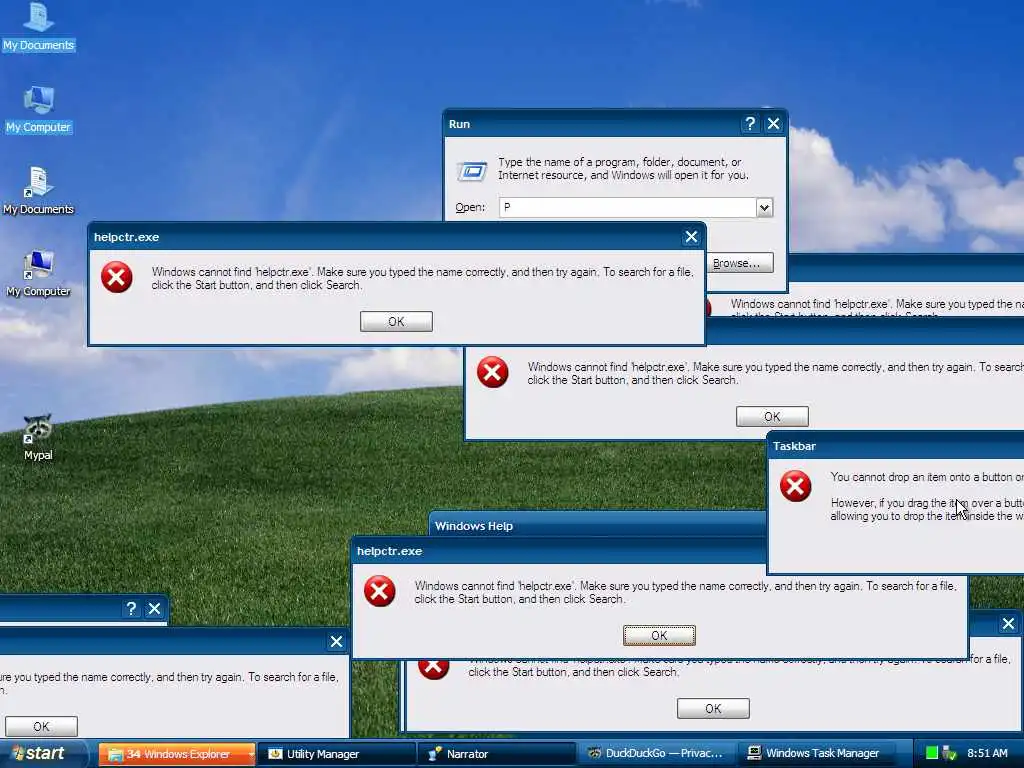Click the Start button
Screen dimensions: 1024x768
43,754
